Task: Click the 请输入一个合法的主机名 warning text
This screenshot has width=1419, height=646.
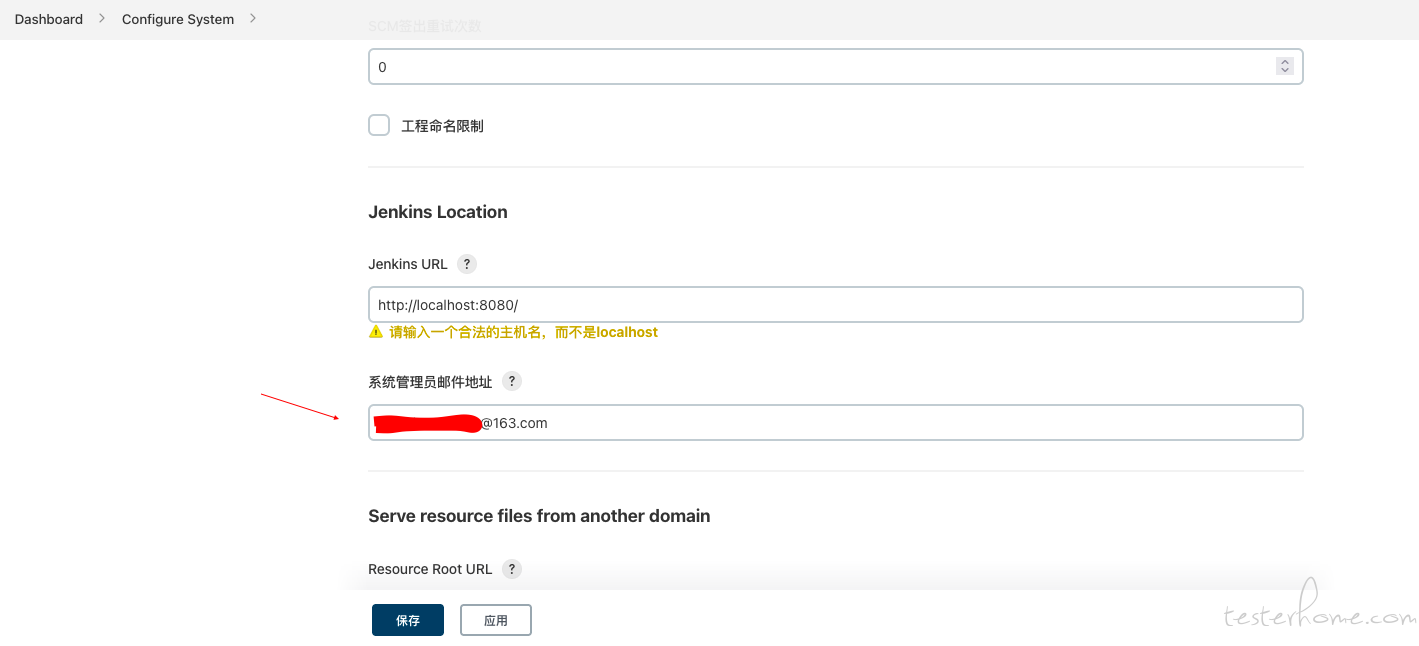Action: (523, 332)
